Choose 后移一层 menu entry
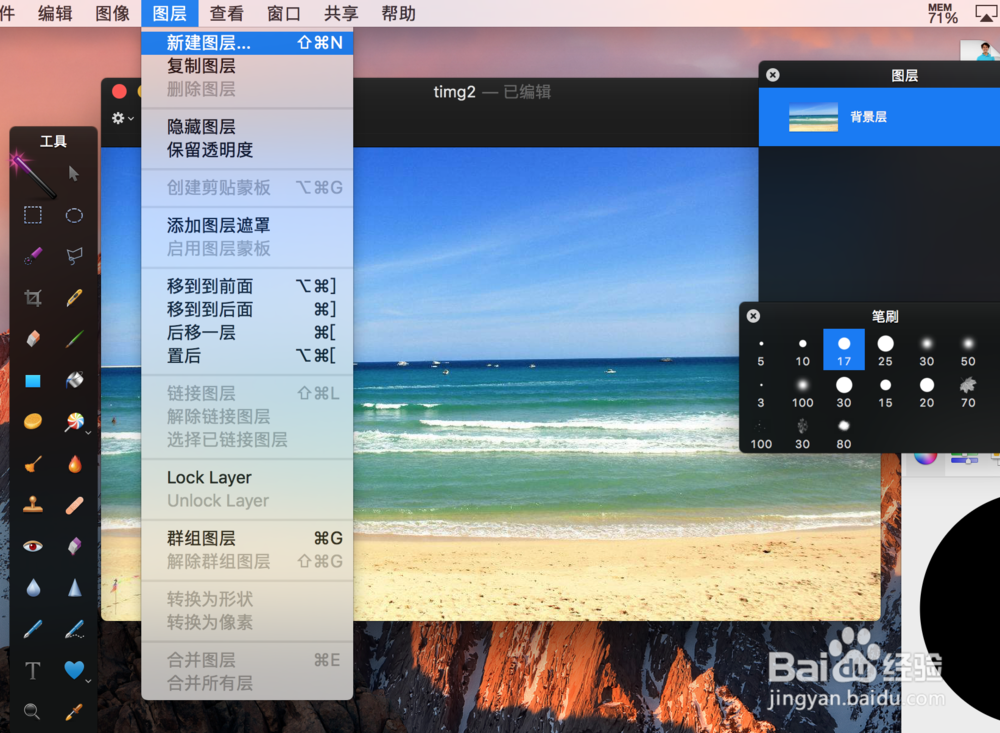The height and width of the screenshot is (733, 1000). (247, 332)
